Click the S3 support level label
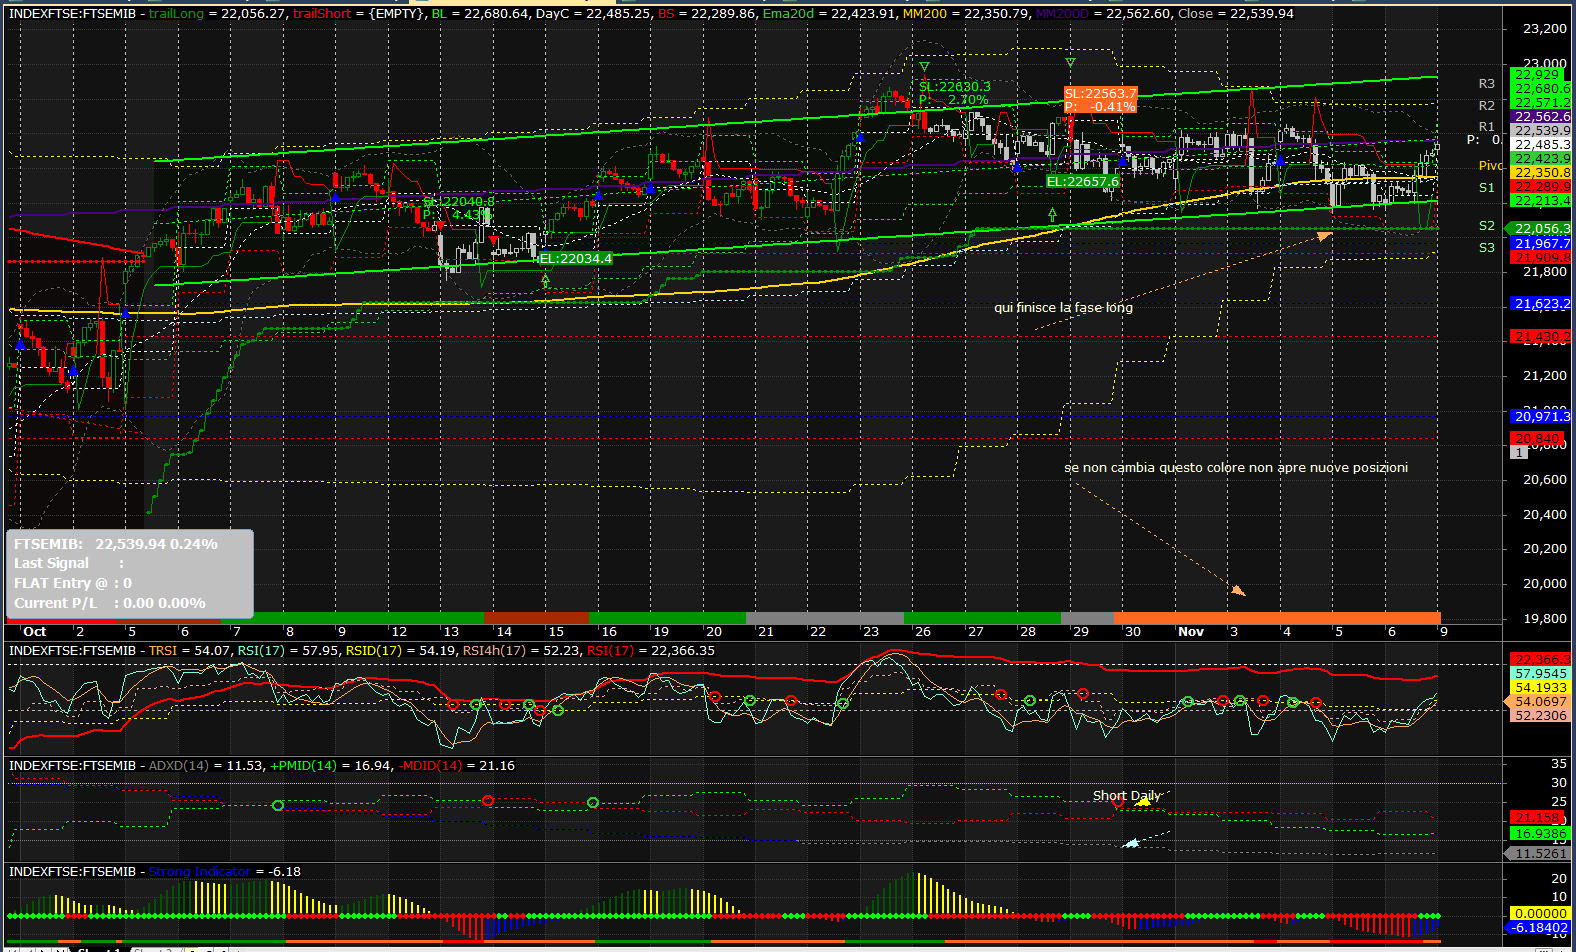Screen dimensions: 1576x952 point(1487,247)
